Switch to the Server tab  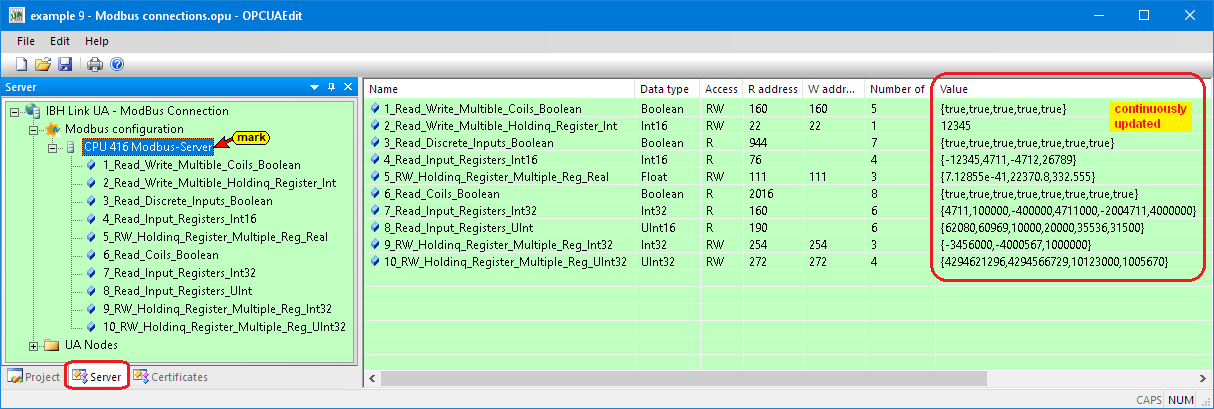[x=97, y=377]
